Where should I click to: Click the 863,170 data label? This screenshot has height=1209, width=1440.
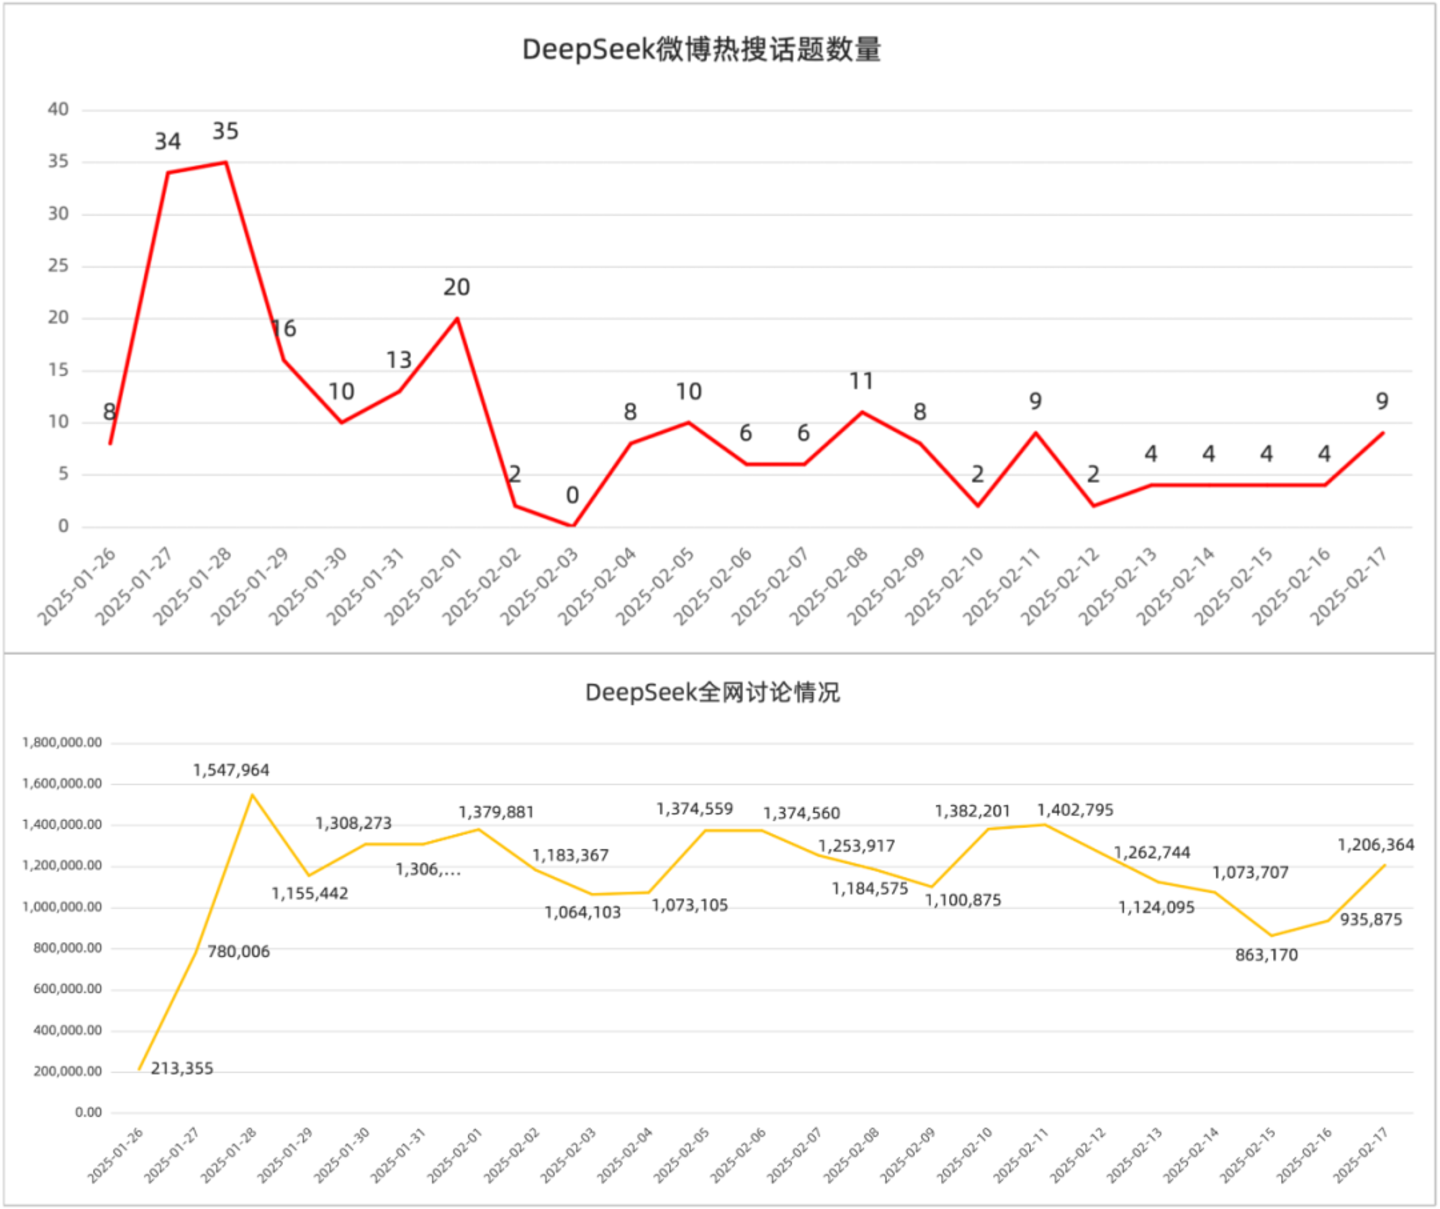pyautogui.click(x=1266, y=955)
